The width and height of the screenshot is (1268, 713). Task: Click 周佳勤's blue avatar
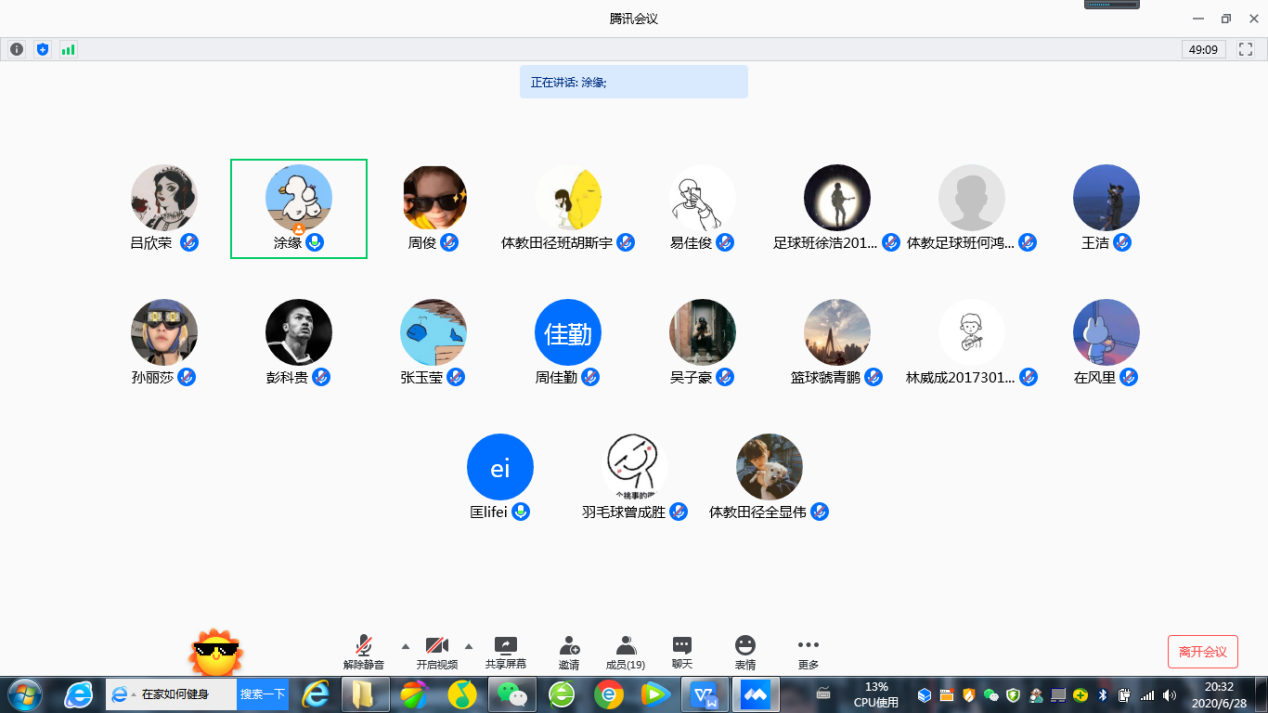[568, 332]
